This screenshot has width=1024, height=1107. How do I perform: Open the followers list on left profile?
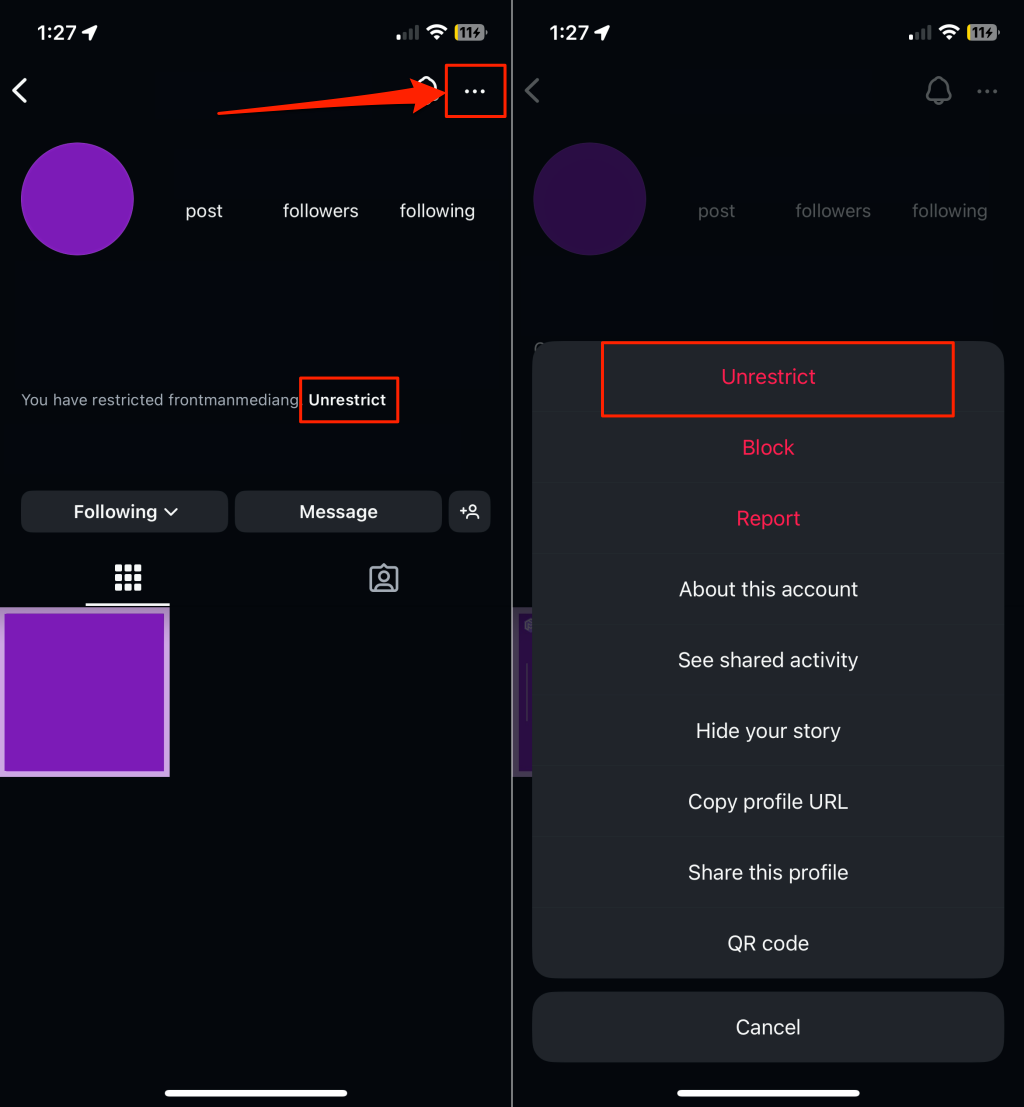321,210
